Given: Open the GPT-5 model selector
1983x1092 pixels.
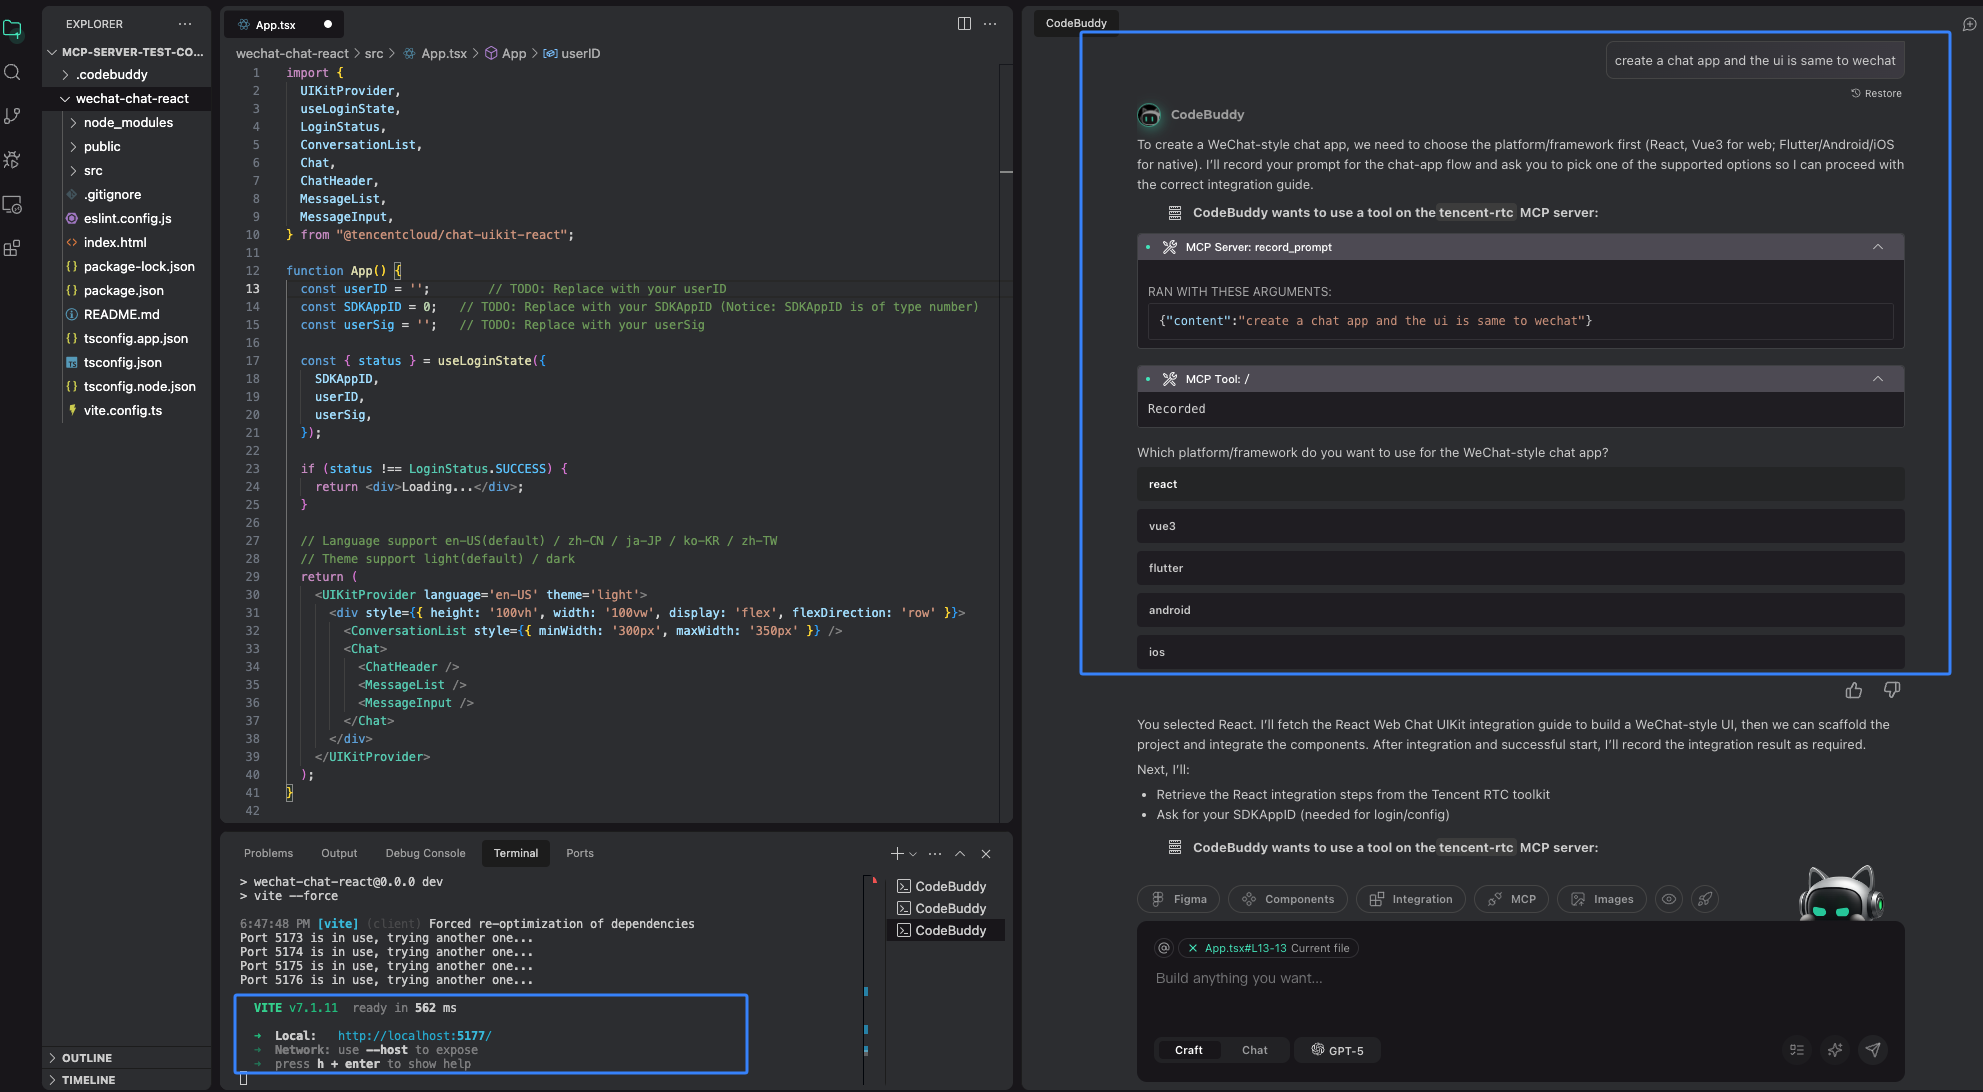Looking at the screenshot, I should (1338, 1050).
